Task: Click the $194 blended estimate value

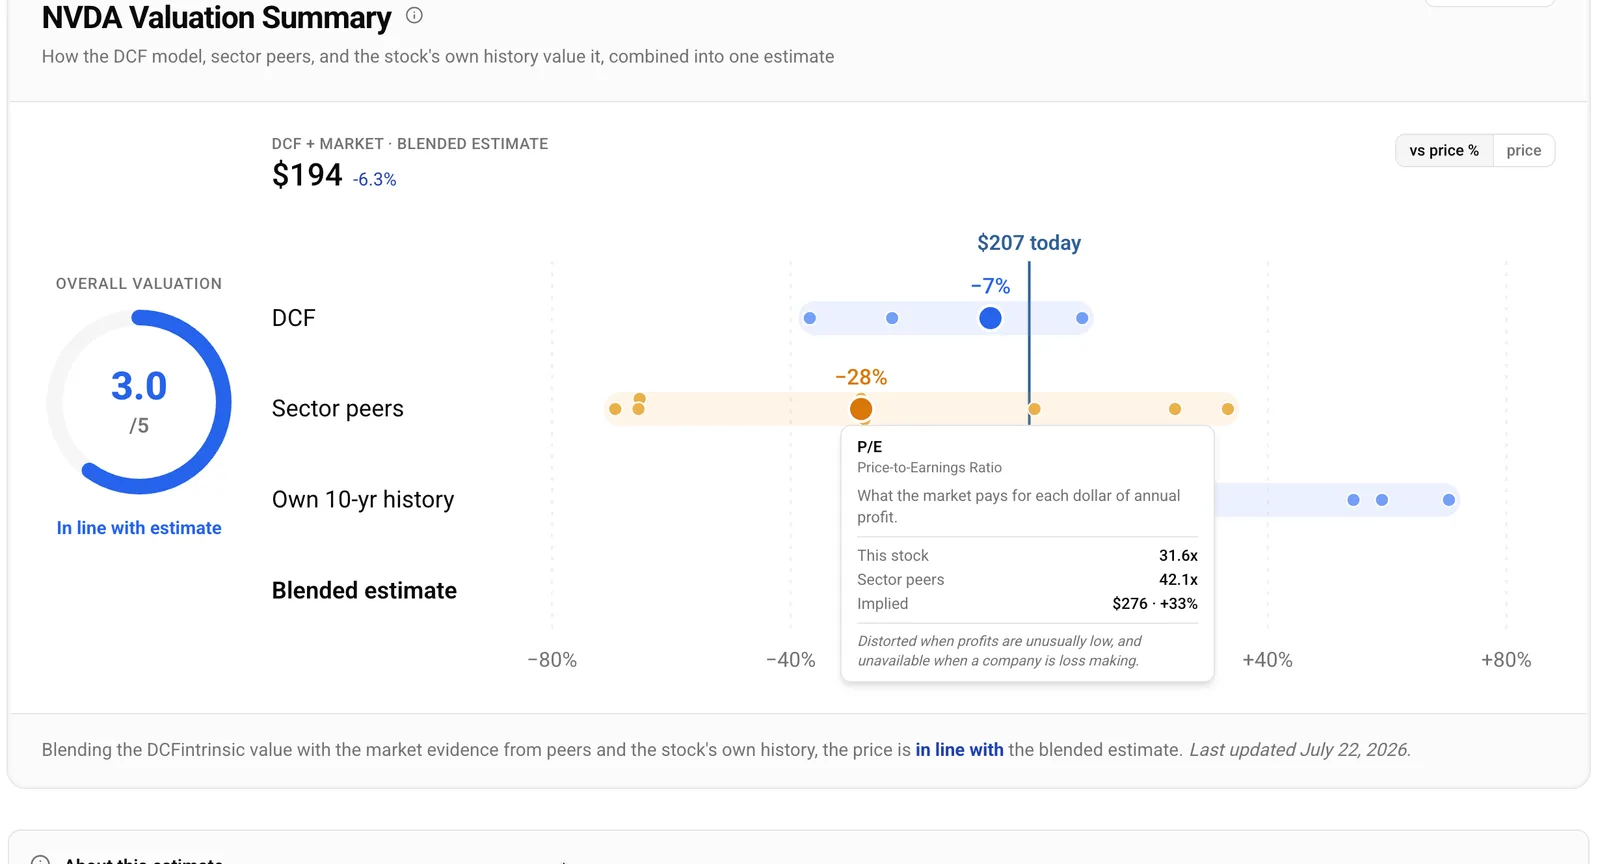Action: (307, 175)
